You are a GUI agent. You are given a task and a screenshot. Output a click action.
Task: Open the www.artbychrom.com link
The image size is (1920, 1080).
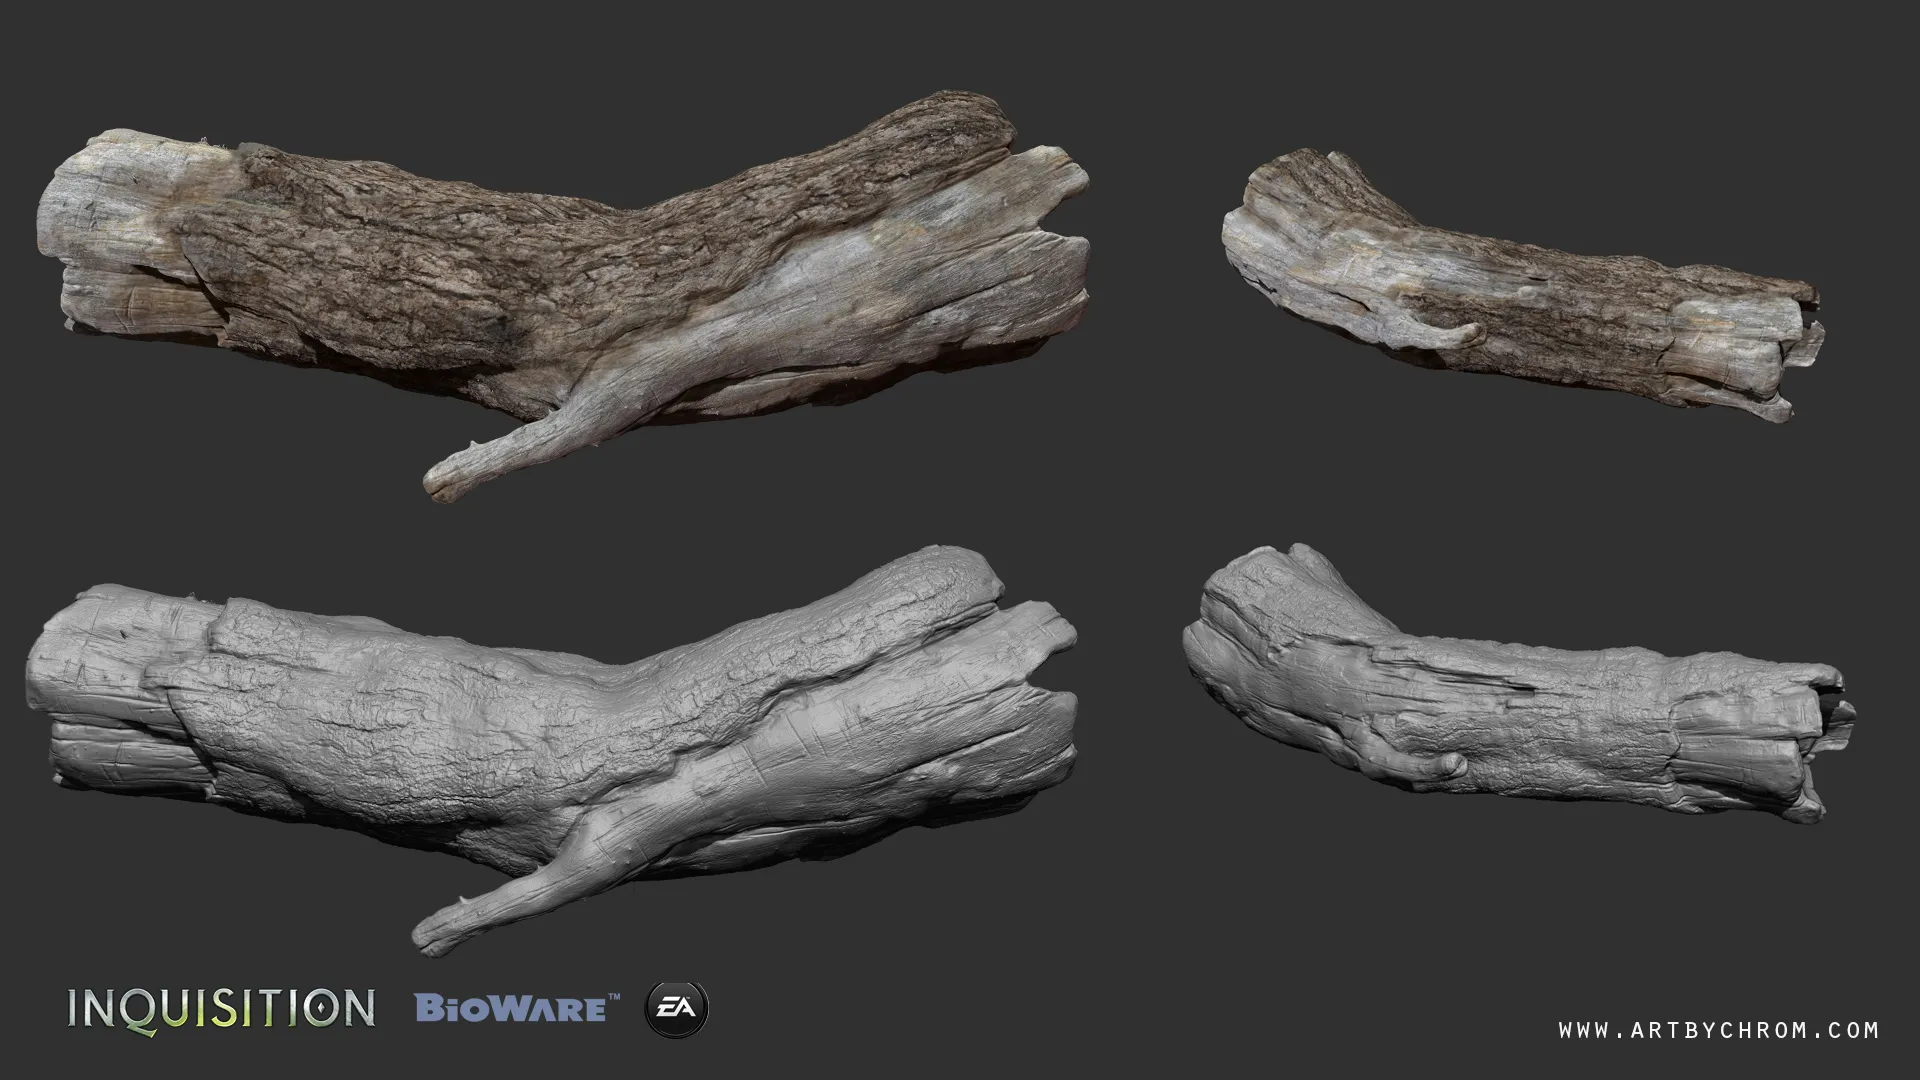(1718, 1030)
